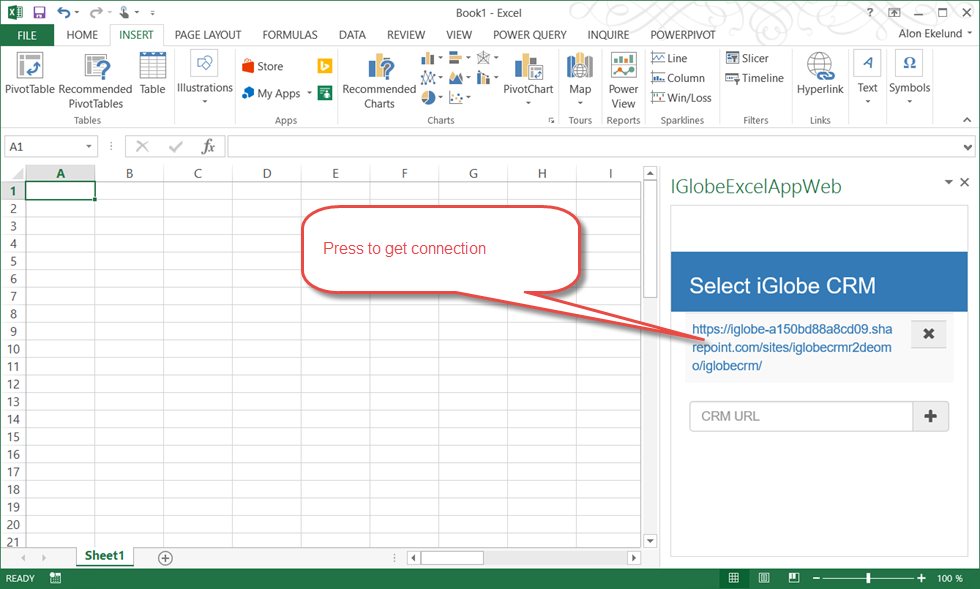This screenshot has height=589, width=980.
Task: Click the formula bar input
Action: coord(594,146)
